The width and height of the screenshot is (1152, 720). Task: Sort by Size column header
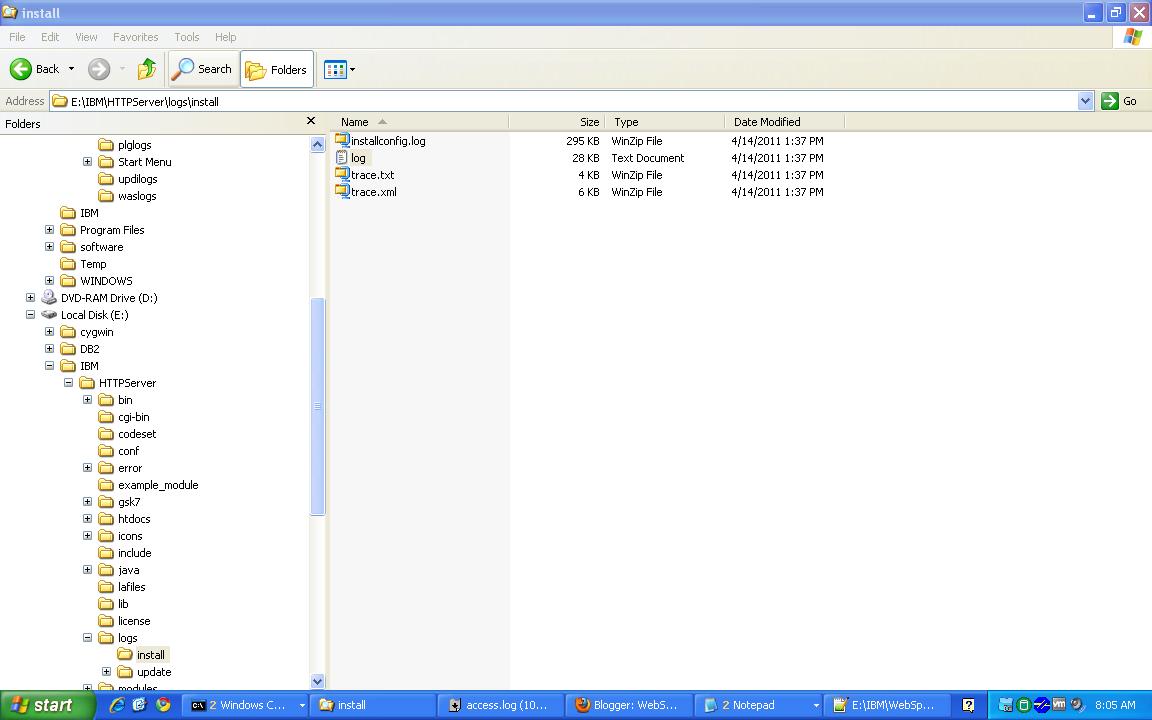click(x=556, y=122)
